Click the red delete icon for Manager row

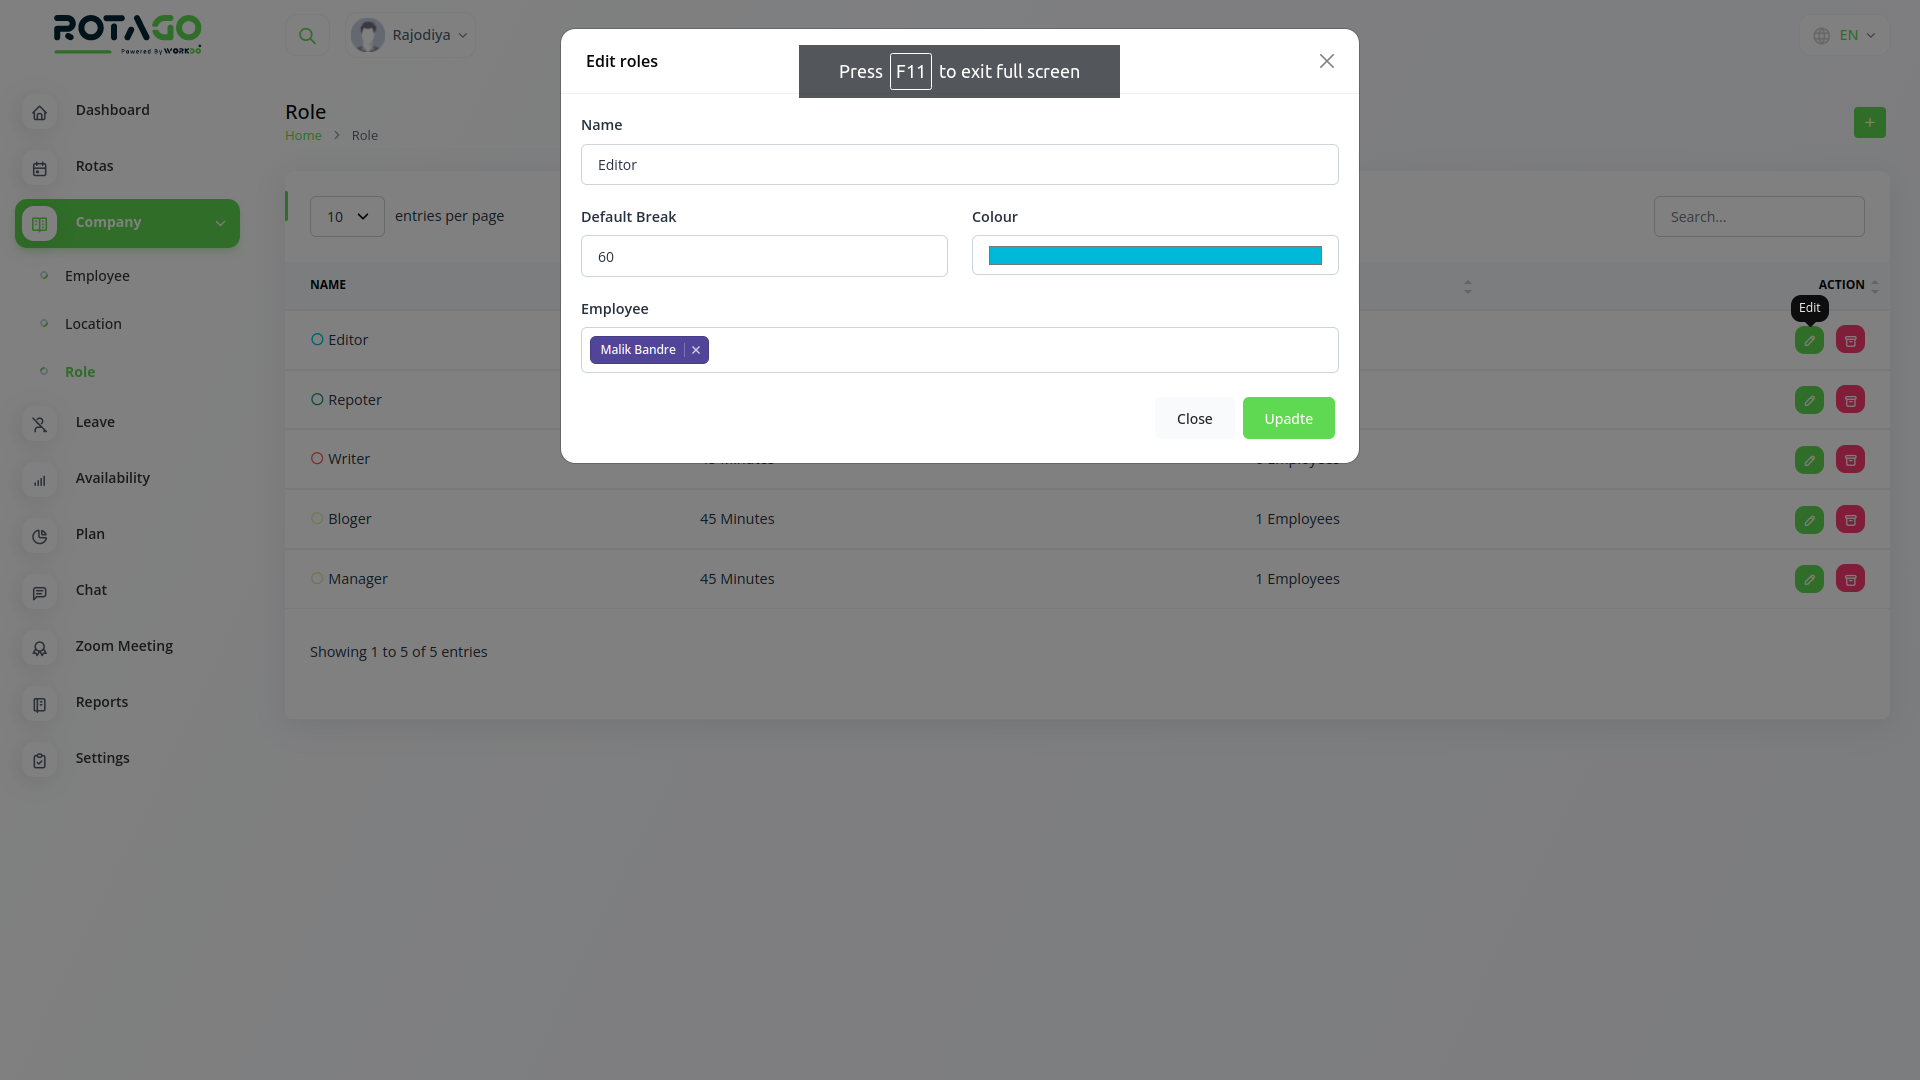1850,579
